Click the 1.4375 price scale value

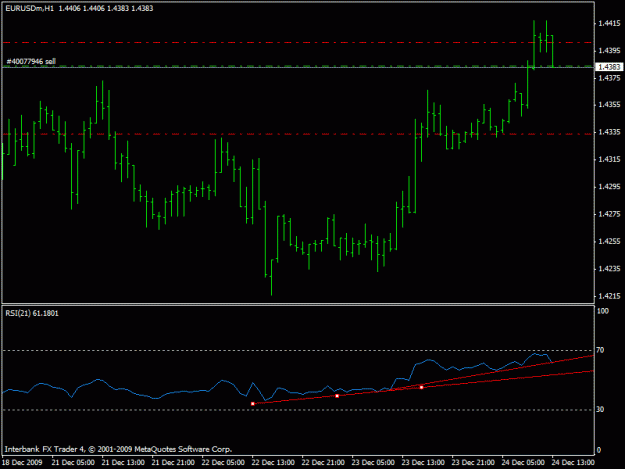(609, 78)
